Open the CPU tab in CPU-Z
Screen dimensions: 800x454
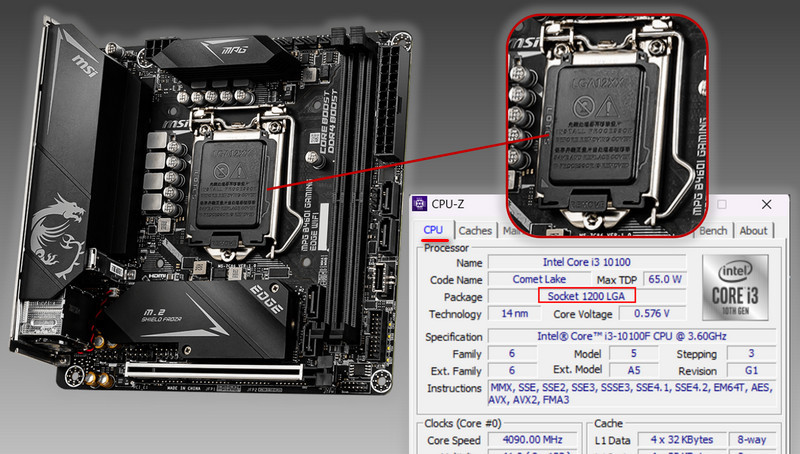[x=433, y=230]
